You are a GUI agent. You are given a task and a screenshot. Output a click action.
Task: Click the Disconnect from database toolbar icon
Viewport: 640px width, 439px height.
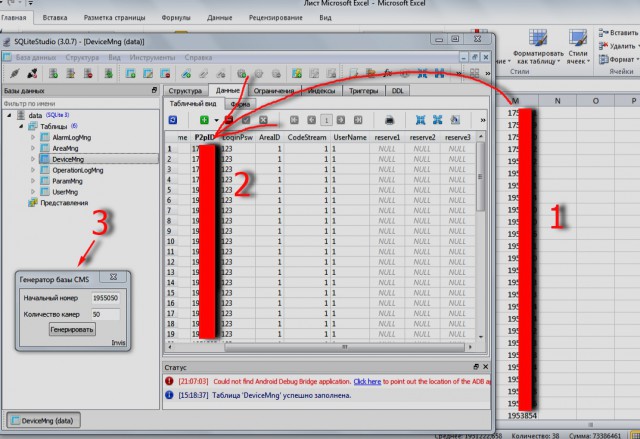point(32,73)
